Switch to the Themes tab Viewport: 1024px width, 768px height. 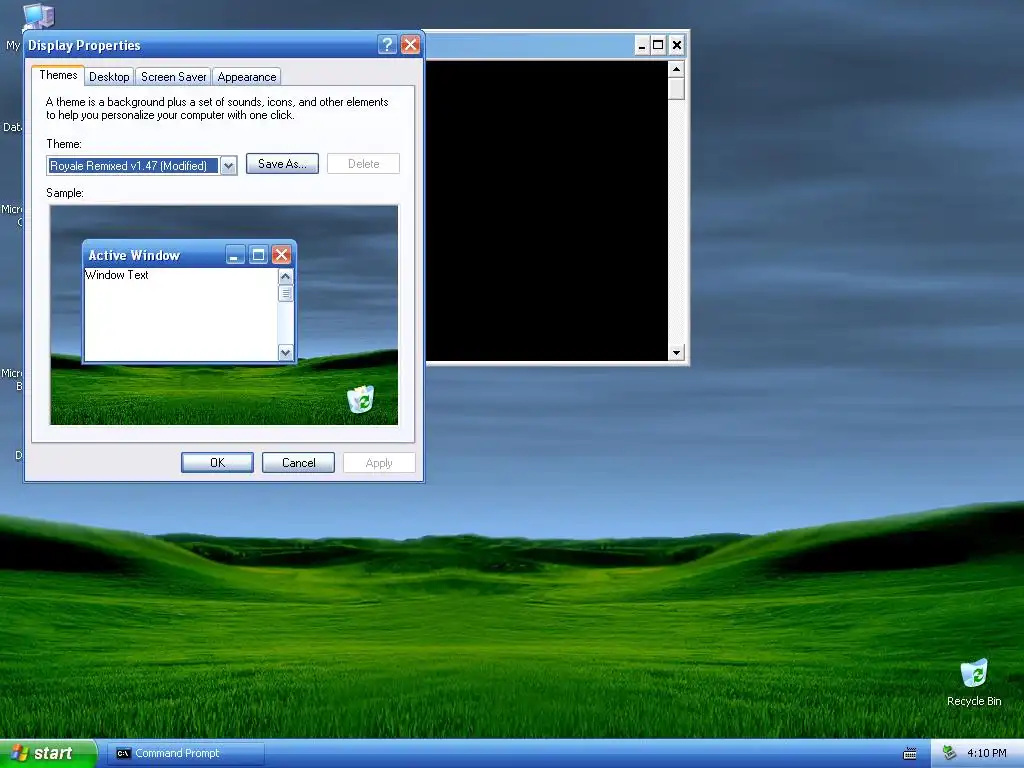pos(58,75)
